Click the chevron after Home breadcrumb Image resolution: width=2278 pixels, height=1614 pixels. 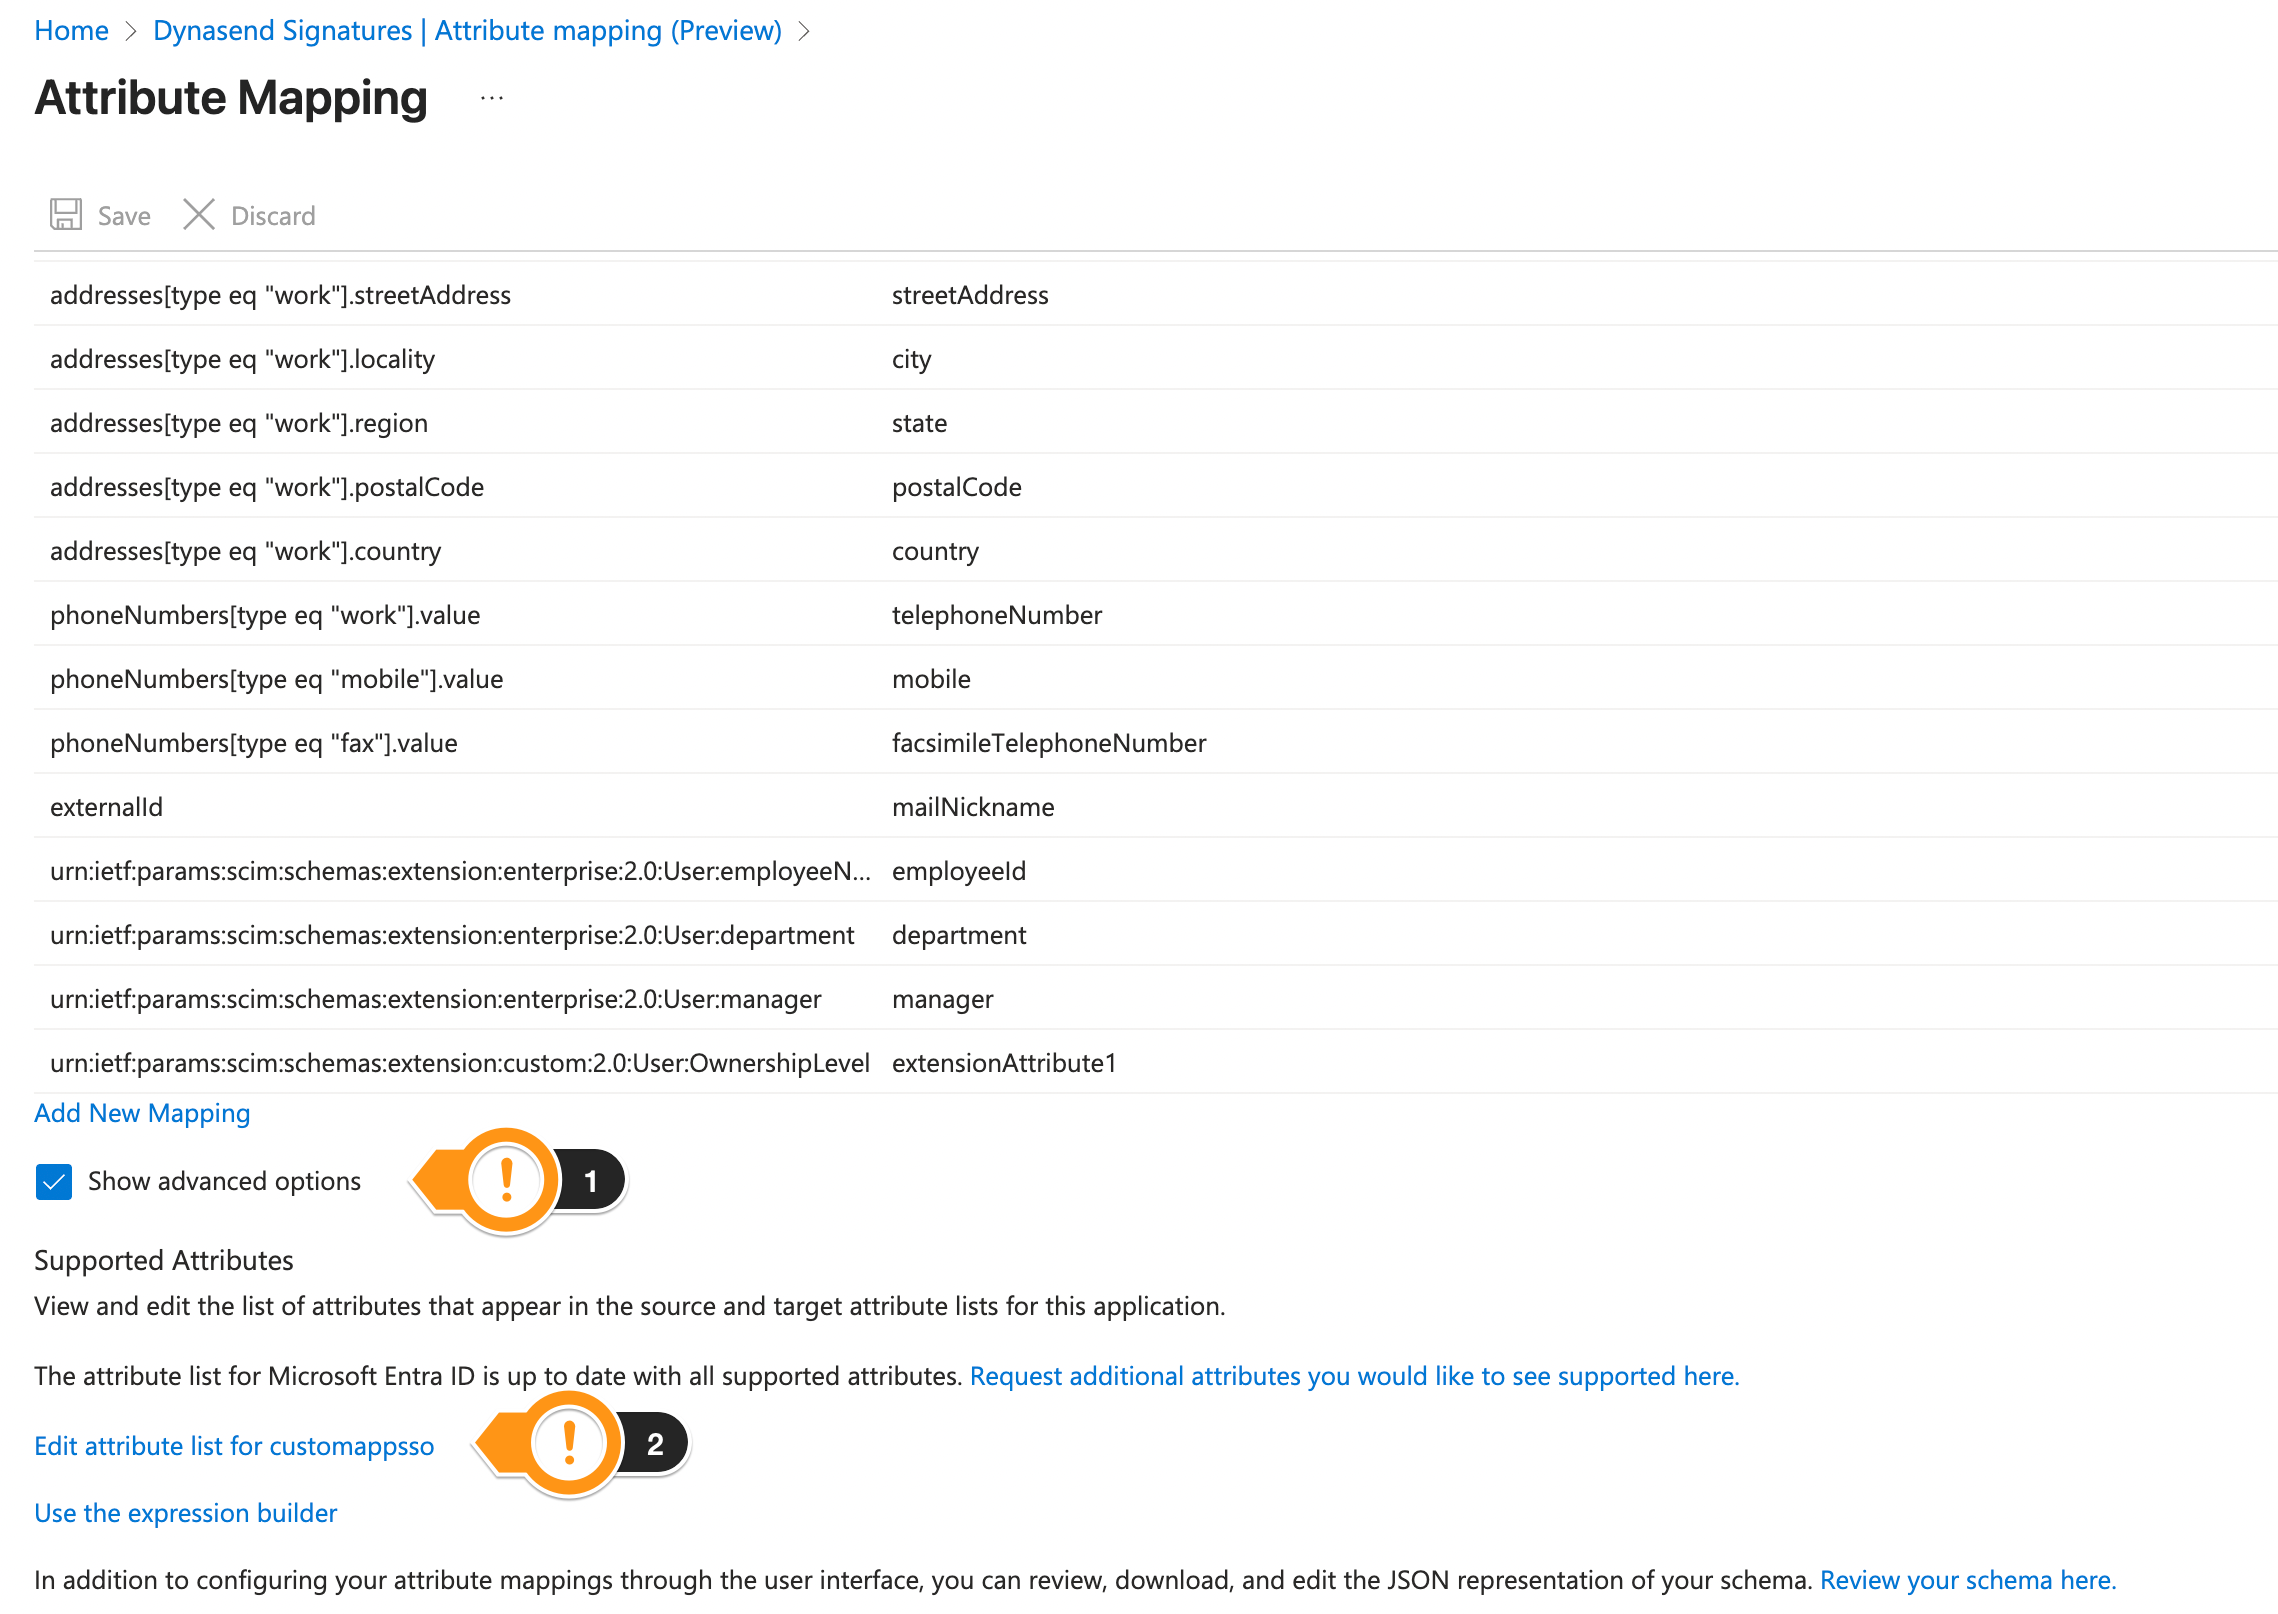[x=131, y=30]
